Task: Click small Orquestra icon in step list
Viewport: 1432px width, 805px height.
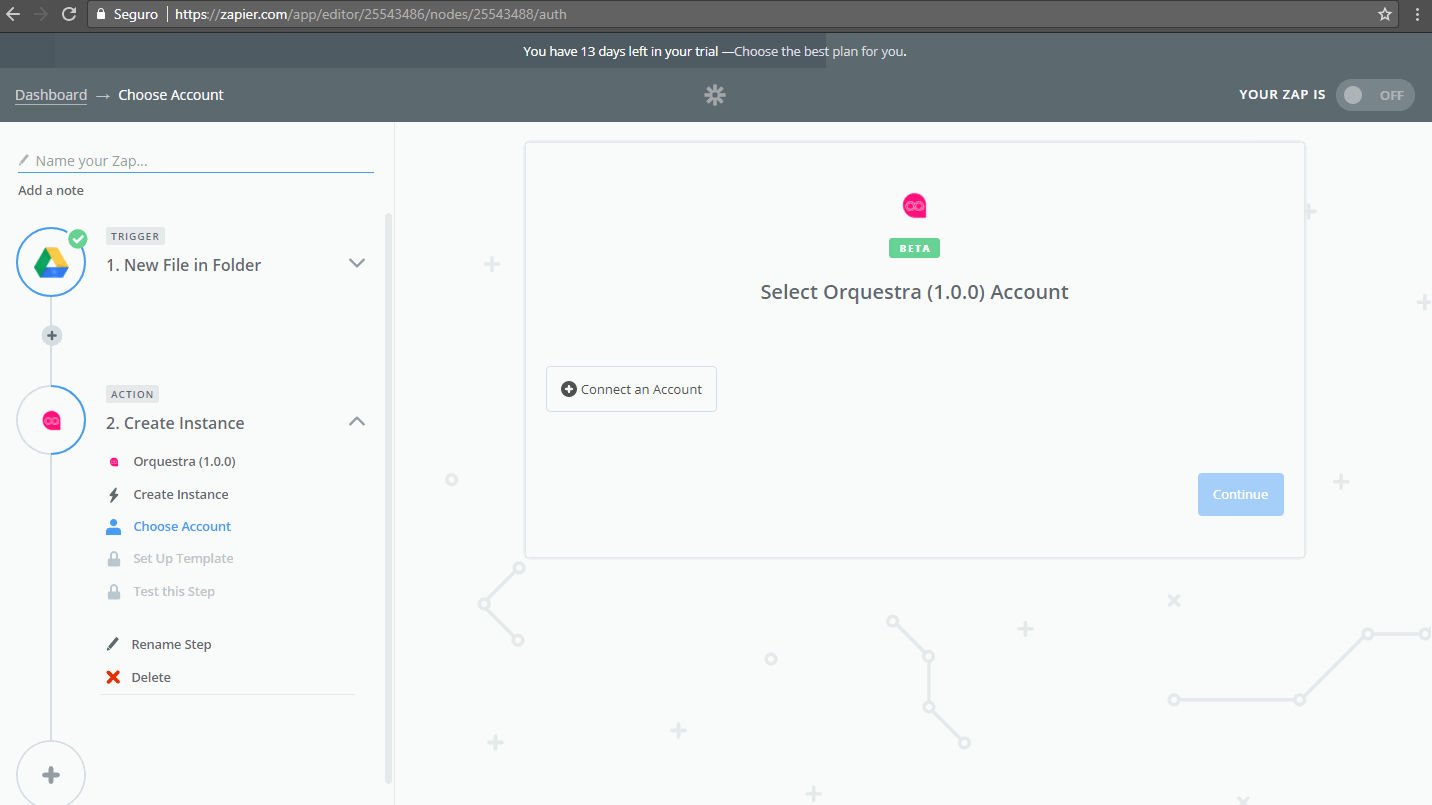Action: pyautogui.click(x=113, y=462)
